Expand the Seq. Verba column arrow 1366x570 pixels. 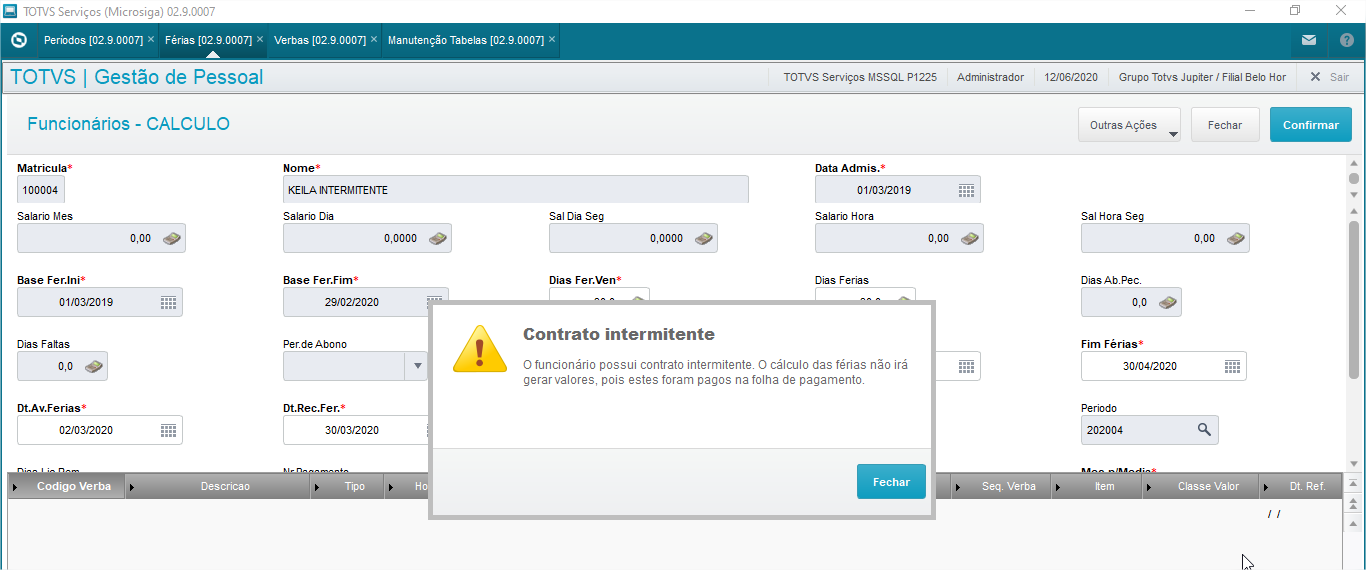tap(957, 487)
